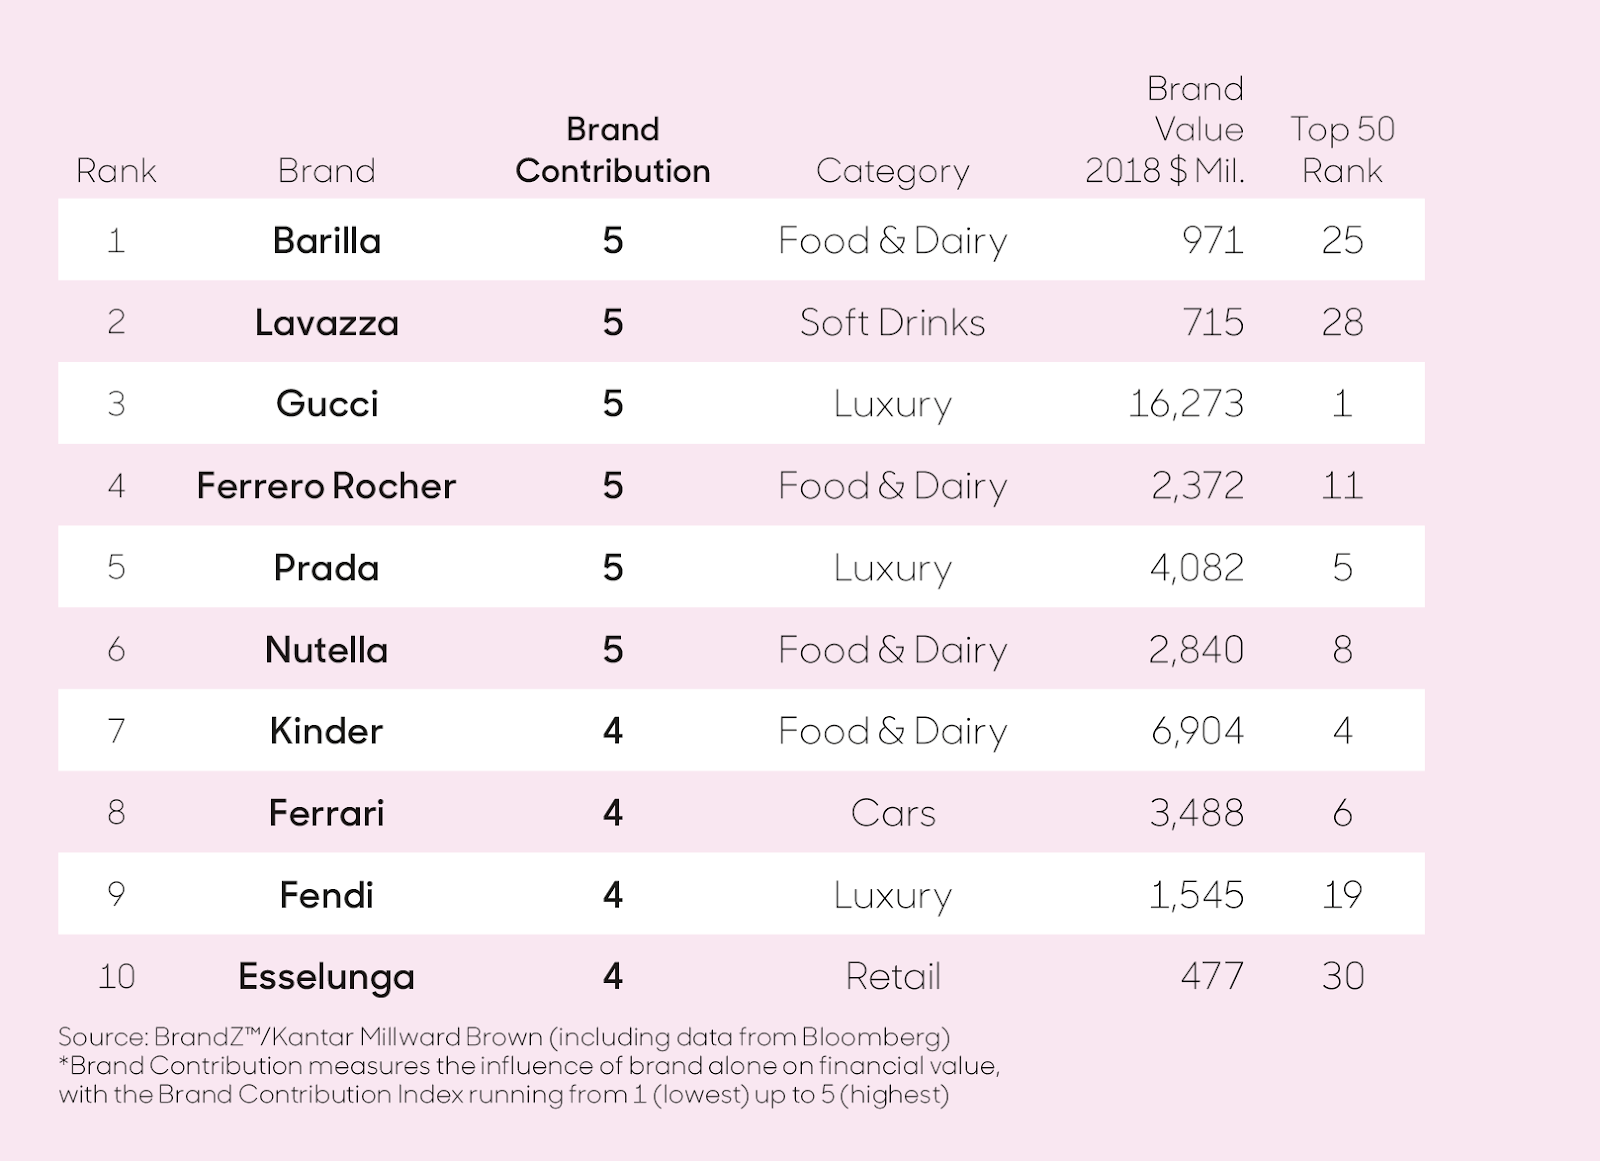1600x1161 pixels.
Task: Select the Top 50 Rank header
Action: tap(1342, 150)
